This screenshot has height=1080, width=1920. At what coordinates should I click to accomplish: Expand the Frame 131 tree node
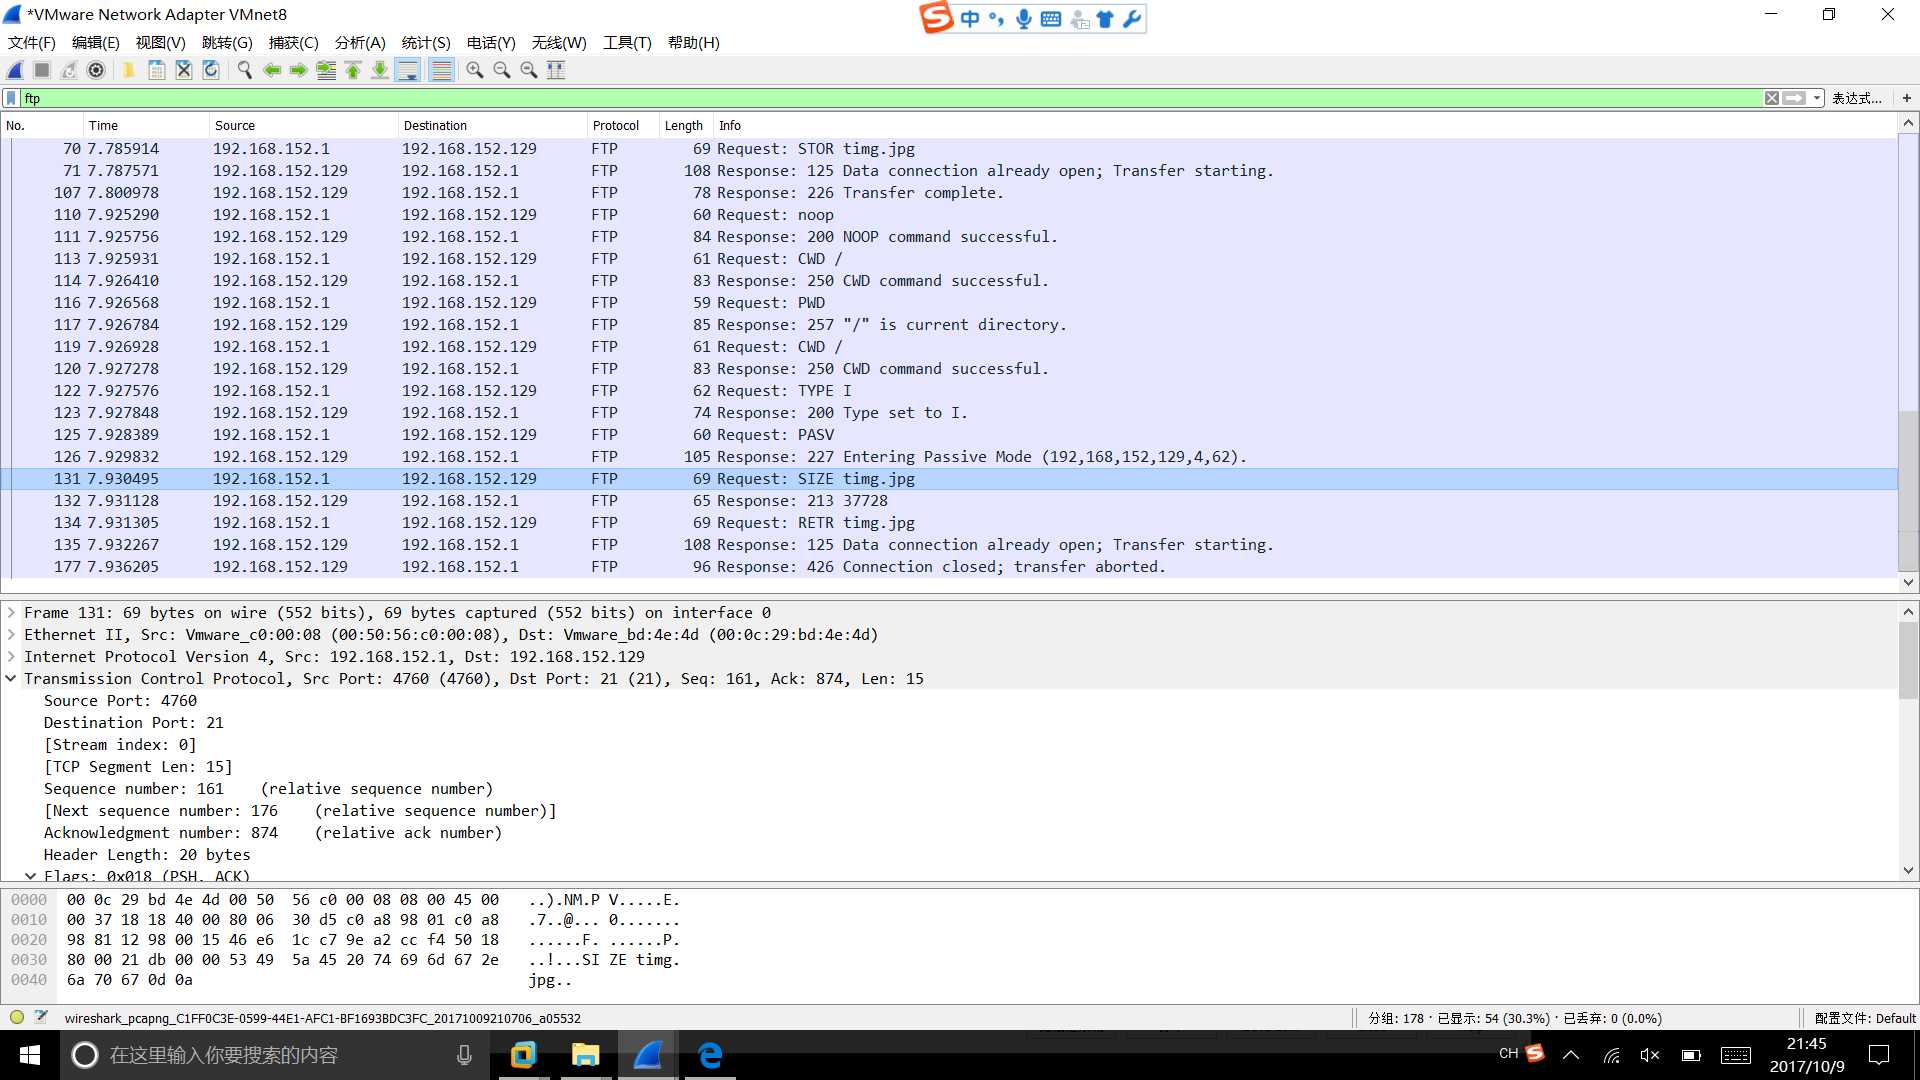click(11, 613)
